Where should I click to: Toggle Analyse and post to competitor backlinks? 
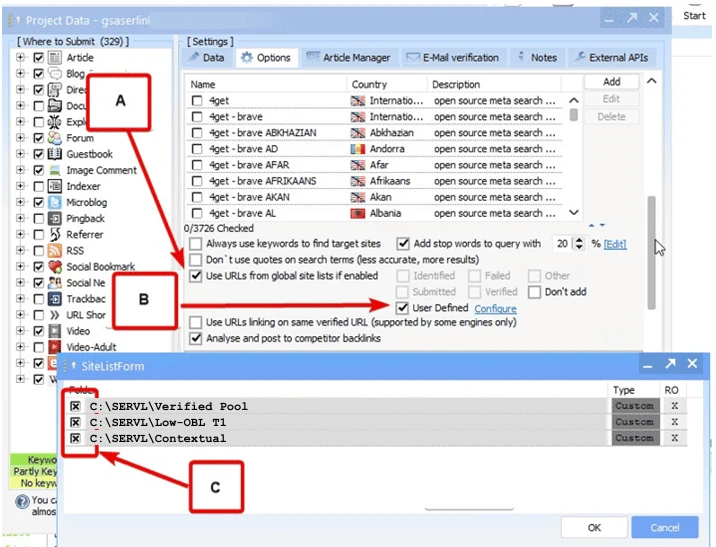click(195, 338)
